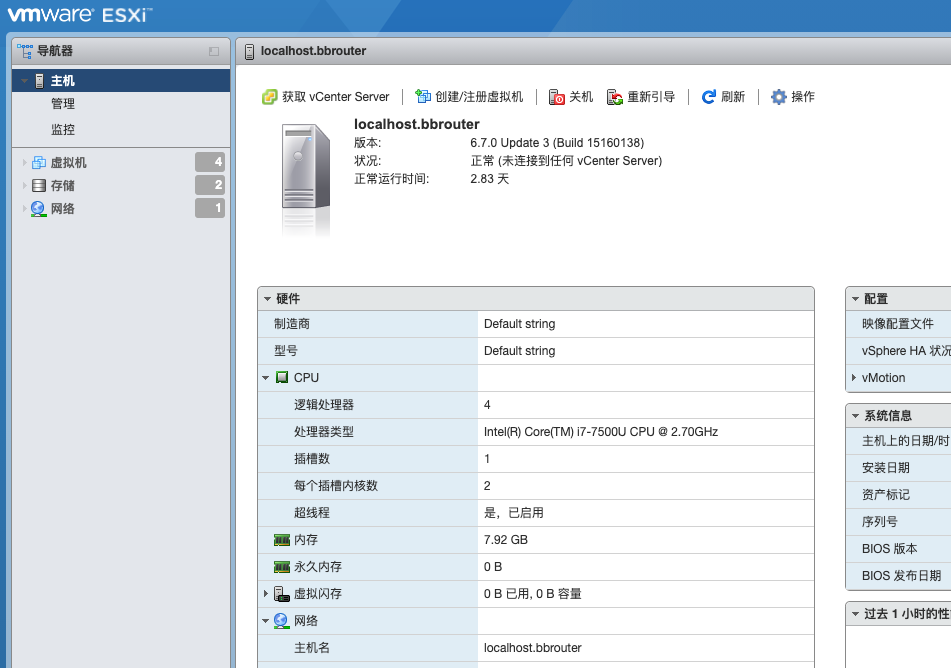
Task: Click the persistent memory icon beside 永久内存
Action: (282, 567)
